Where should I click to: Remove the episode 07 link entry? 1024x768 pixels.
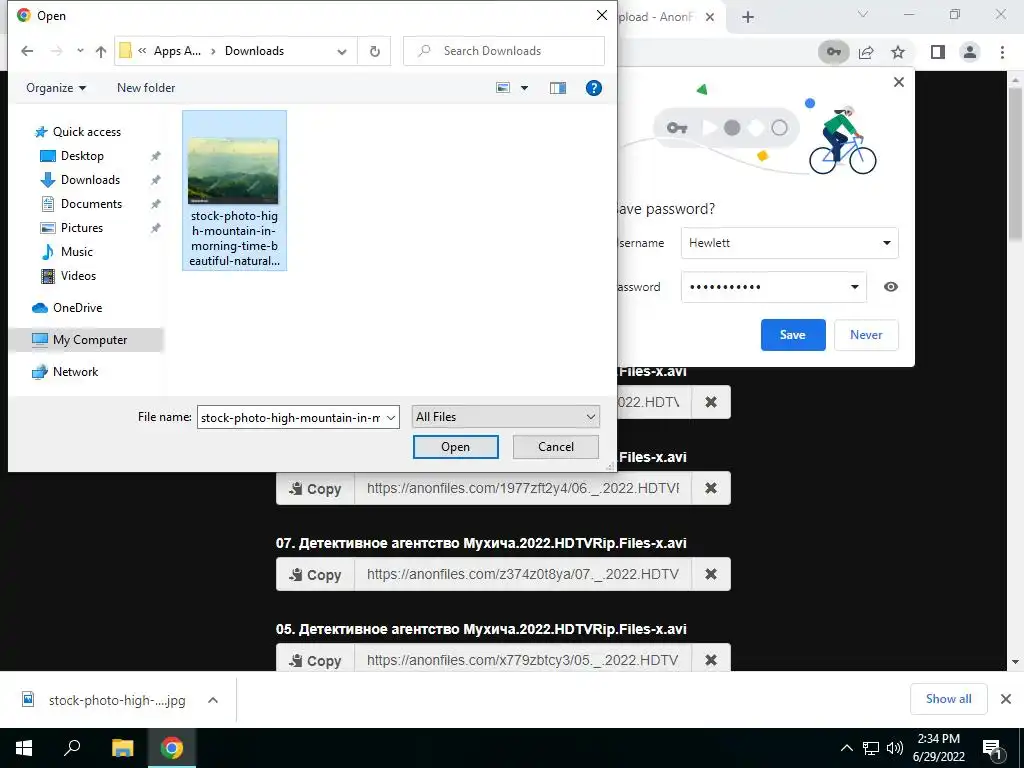point(711,575)
